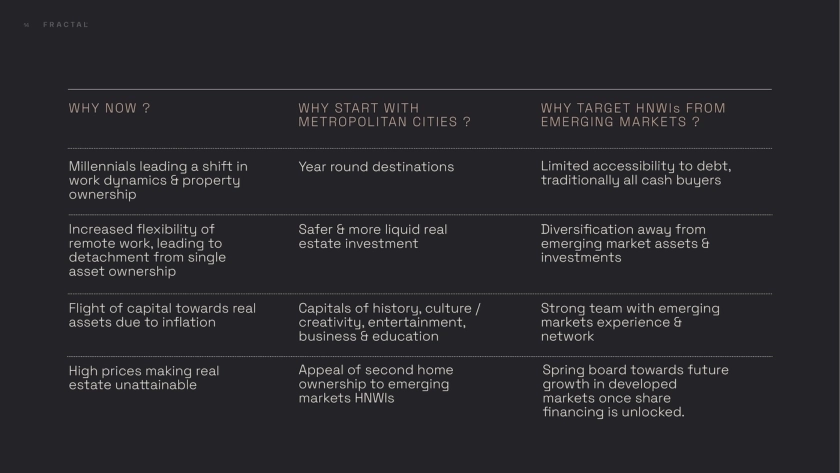
Task: Click 'business & education' line in middle column
Action: pyautogui.click(x=368, y=336)
